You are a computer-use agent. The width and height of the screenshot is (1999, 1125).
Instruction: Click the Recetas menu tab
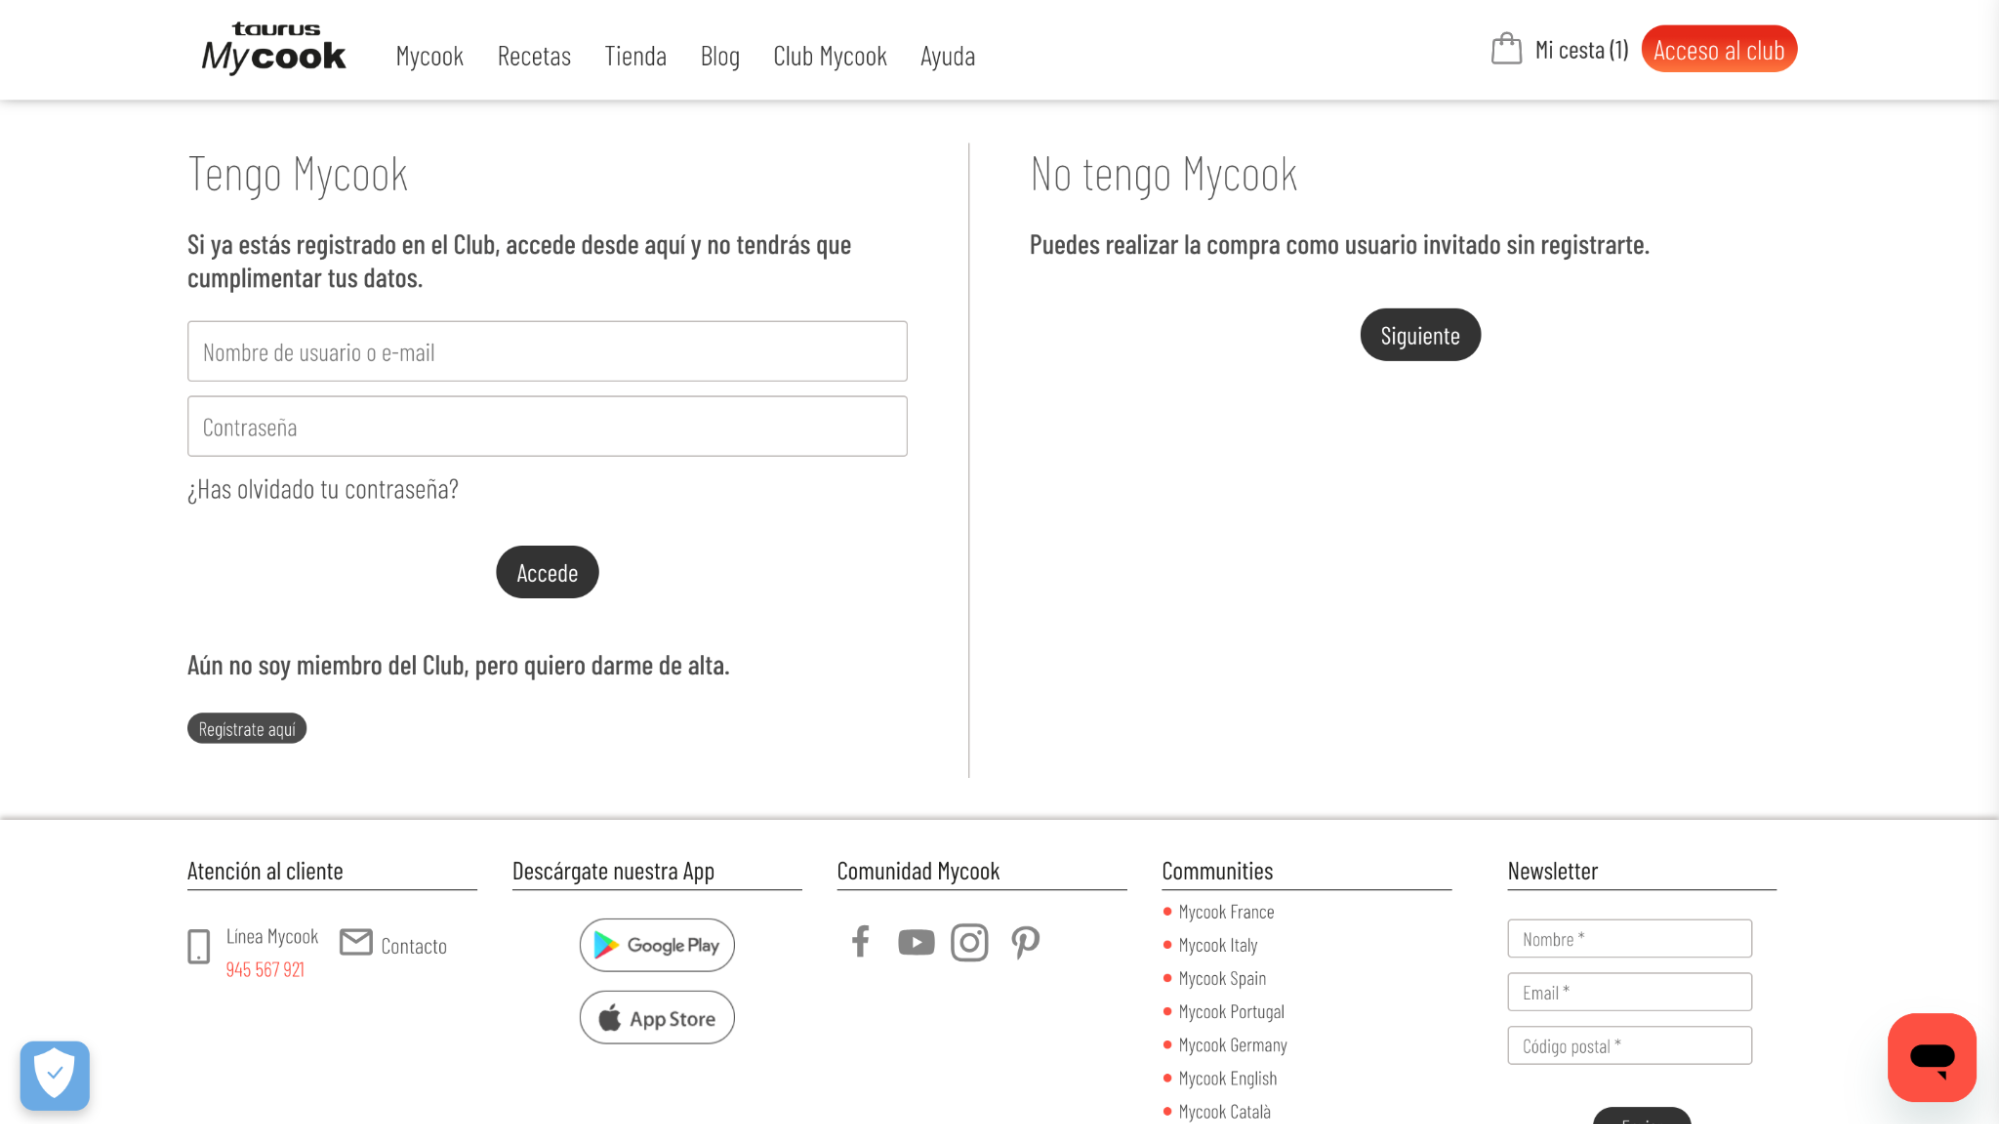coord(534,55)
